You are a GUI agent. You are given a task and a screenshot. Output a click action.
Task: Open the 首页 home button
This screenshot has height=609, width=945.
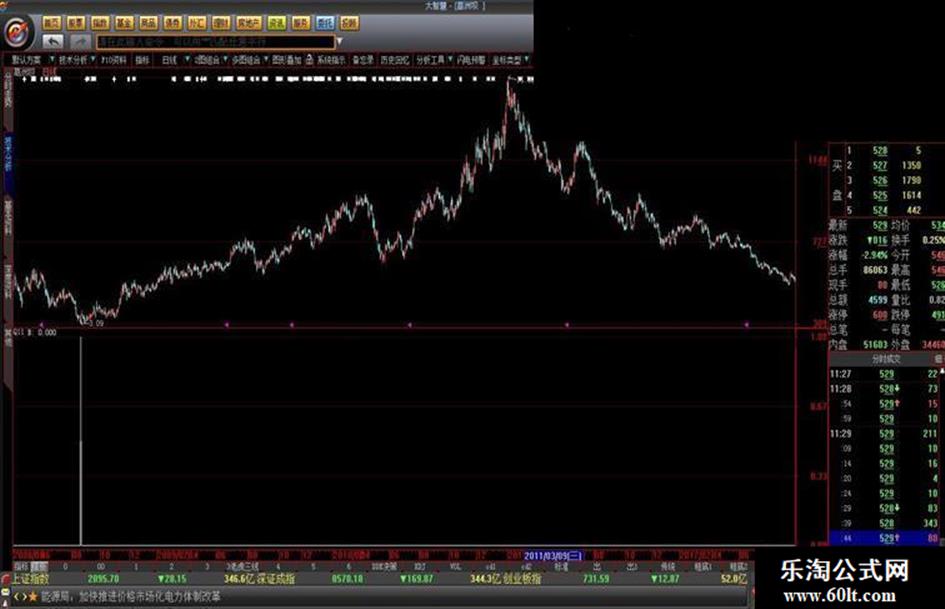52,23
